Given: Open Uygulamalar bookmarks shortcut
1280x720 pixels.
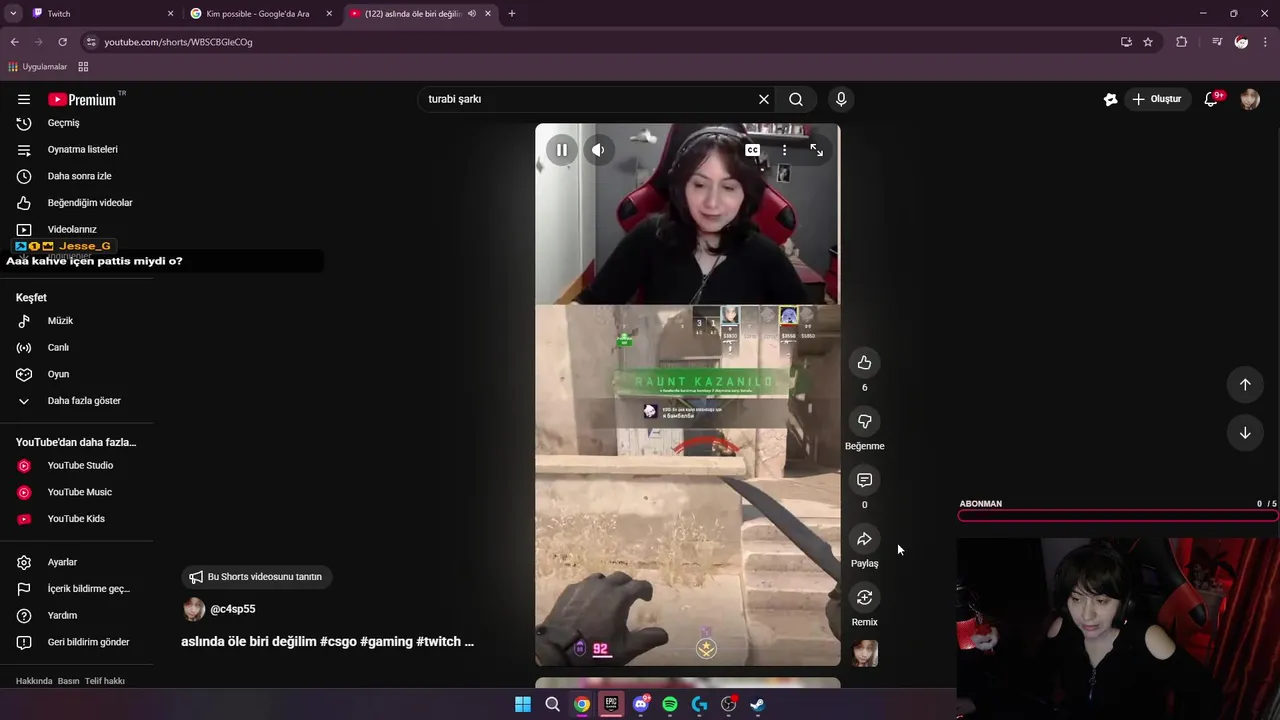Looking at the screenshot, I should [x=37, y=67].
